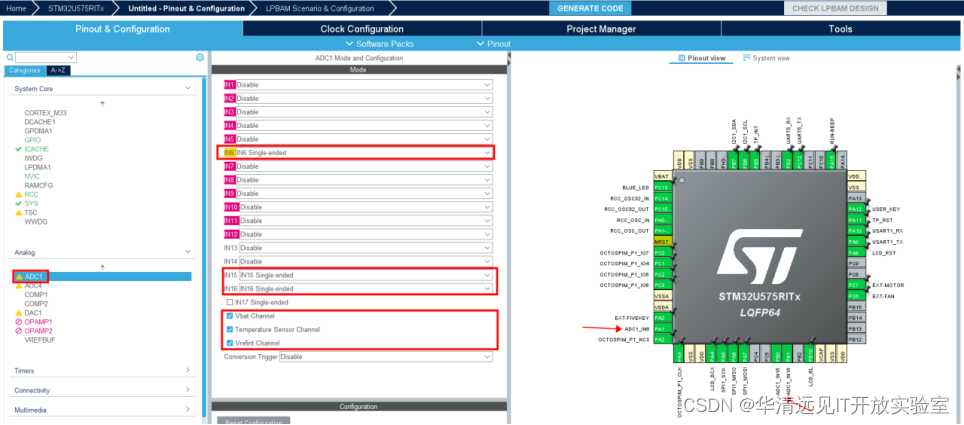Select pin PA12 labeled USER_KEY
This screenshot has width=964, height=425.
(855, 209)
